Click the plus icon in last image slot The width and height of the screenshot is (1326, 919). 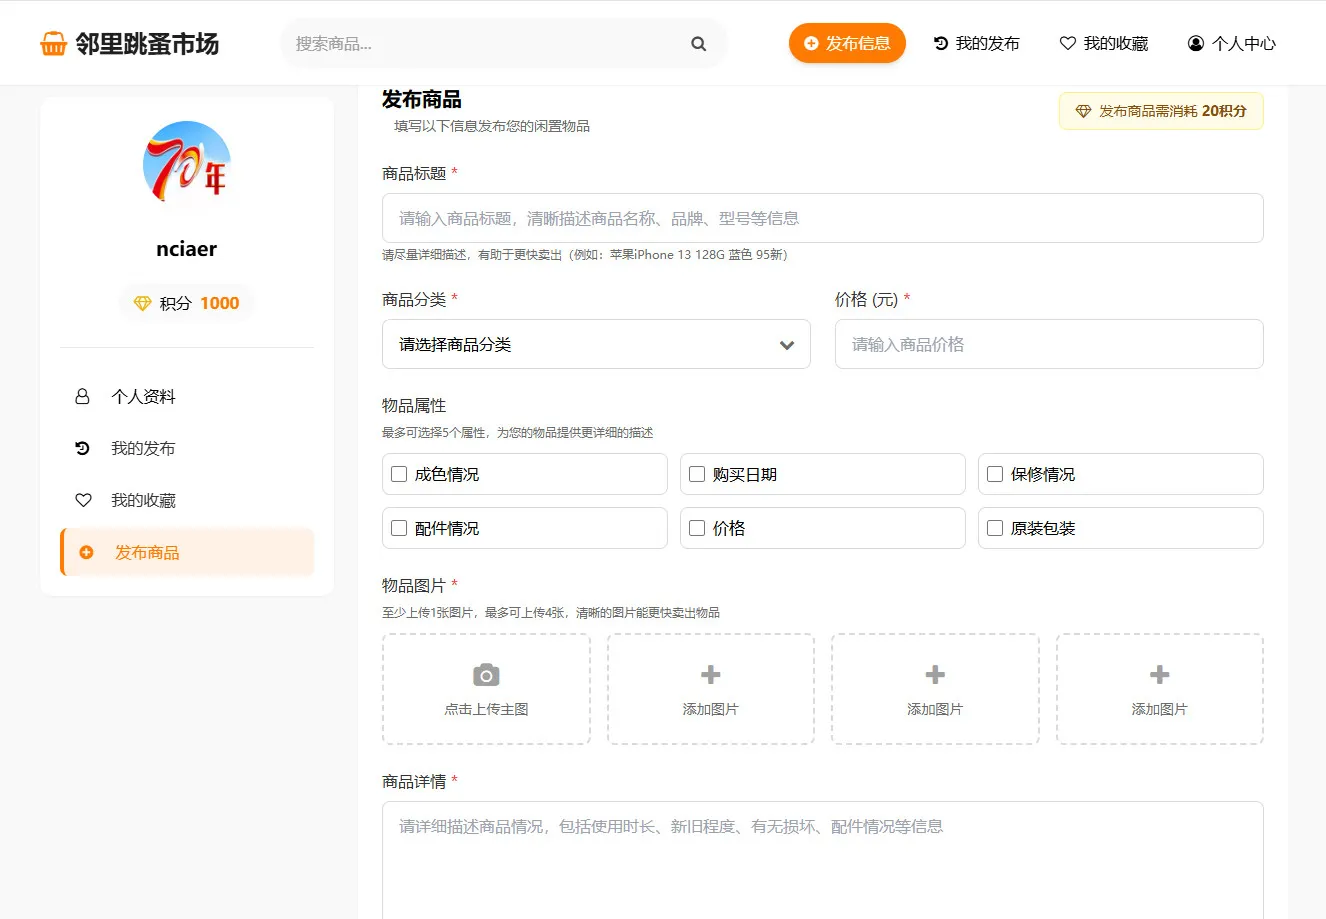coord(1159,675)
